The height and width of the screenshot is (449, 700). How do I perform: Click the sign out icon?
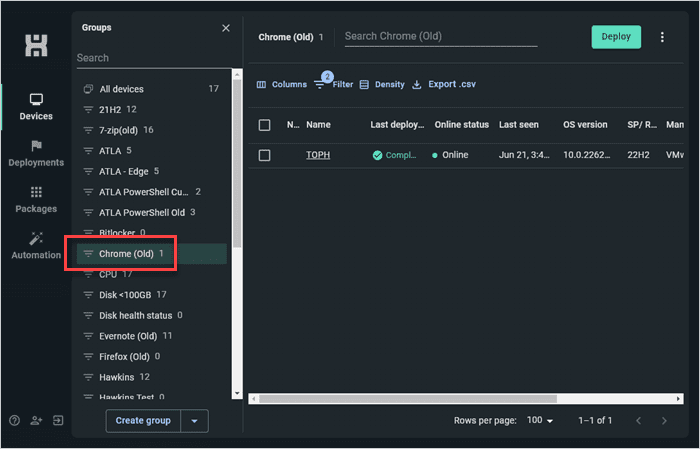pos(58,420)
